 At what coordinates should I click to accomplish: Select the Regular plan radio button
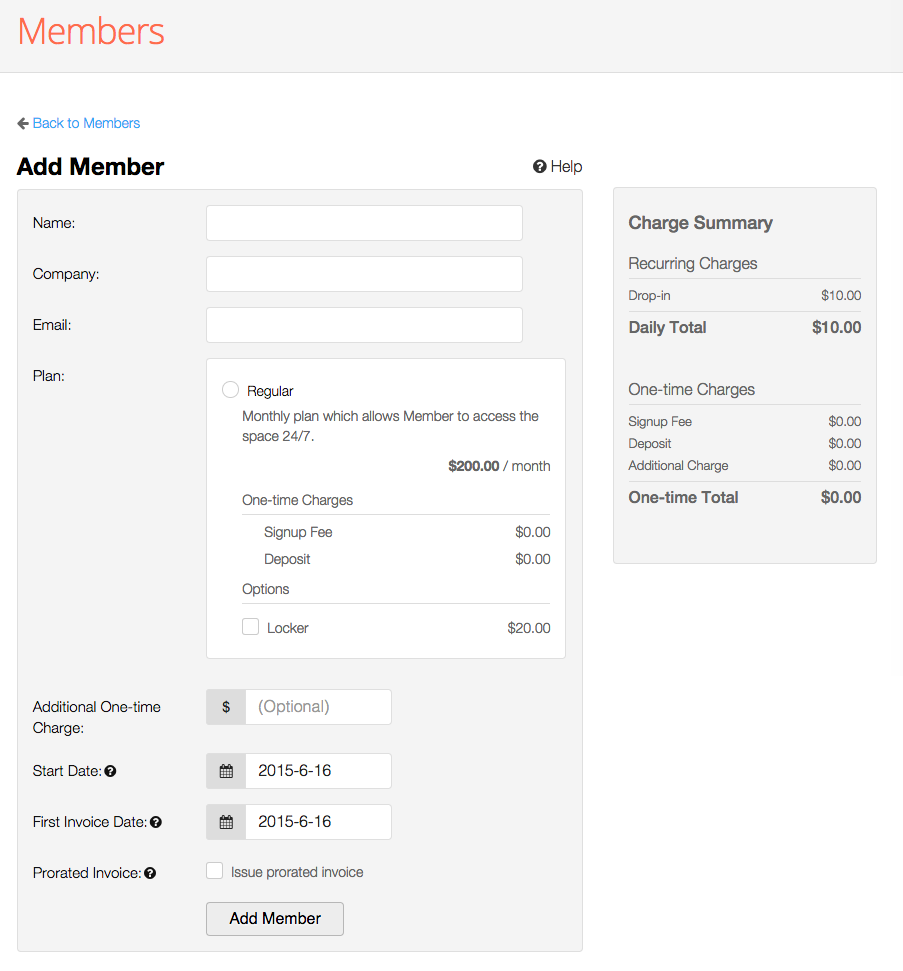click(x=230, y=390)
